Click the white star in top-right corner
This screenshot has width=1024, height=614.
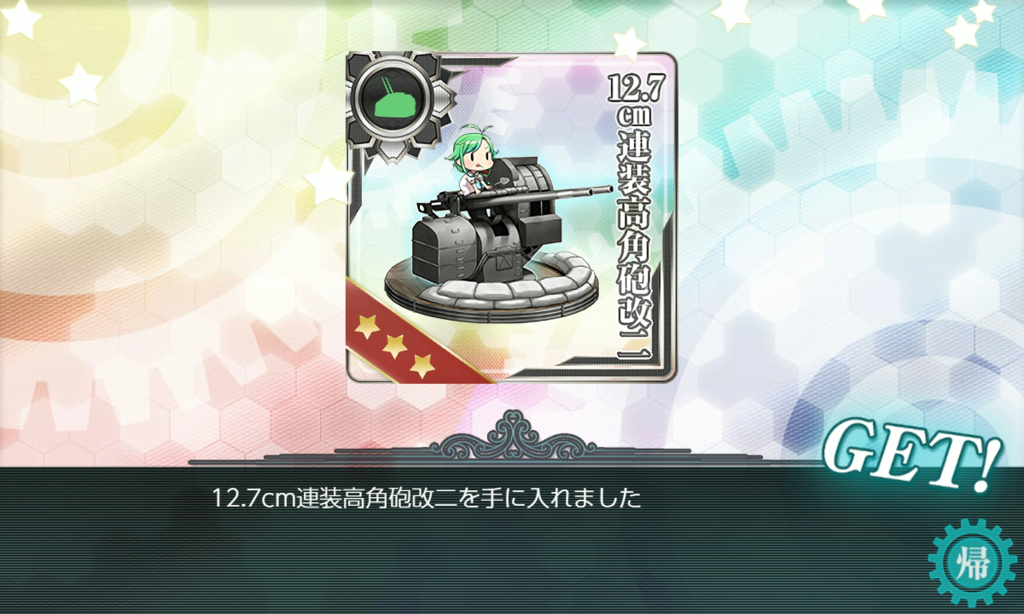click(983, 11)
